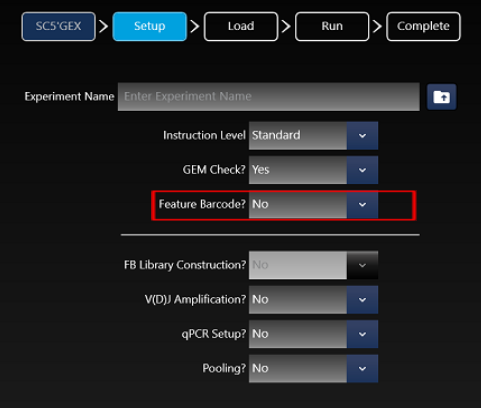Image resolution: width=481 pixels, height=408 pixels.
Task: Click the Enter Experiment Name field
Action: pyautogui.click(x=269, y=97)
